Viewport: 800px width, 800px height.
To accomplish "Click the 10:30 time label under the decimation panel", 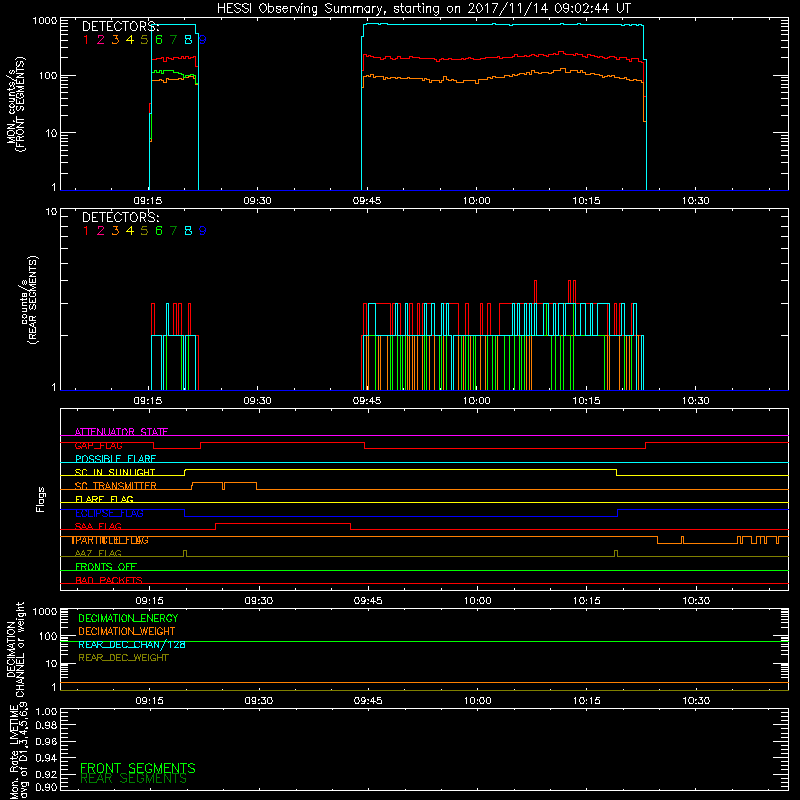I will click(696, 701).
